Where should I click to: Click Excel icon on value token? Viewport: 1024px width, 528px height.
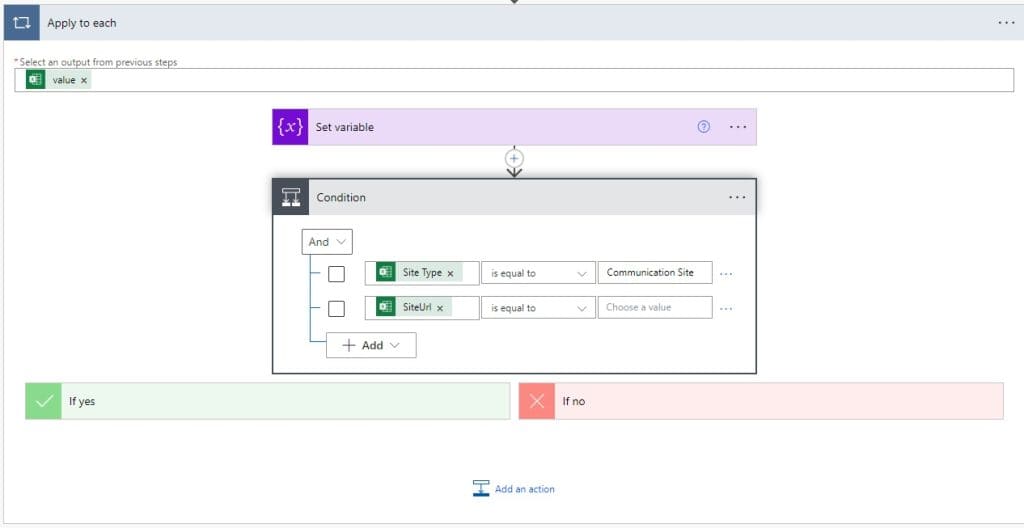[x=35, y=80]
